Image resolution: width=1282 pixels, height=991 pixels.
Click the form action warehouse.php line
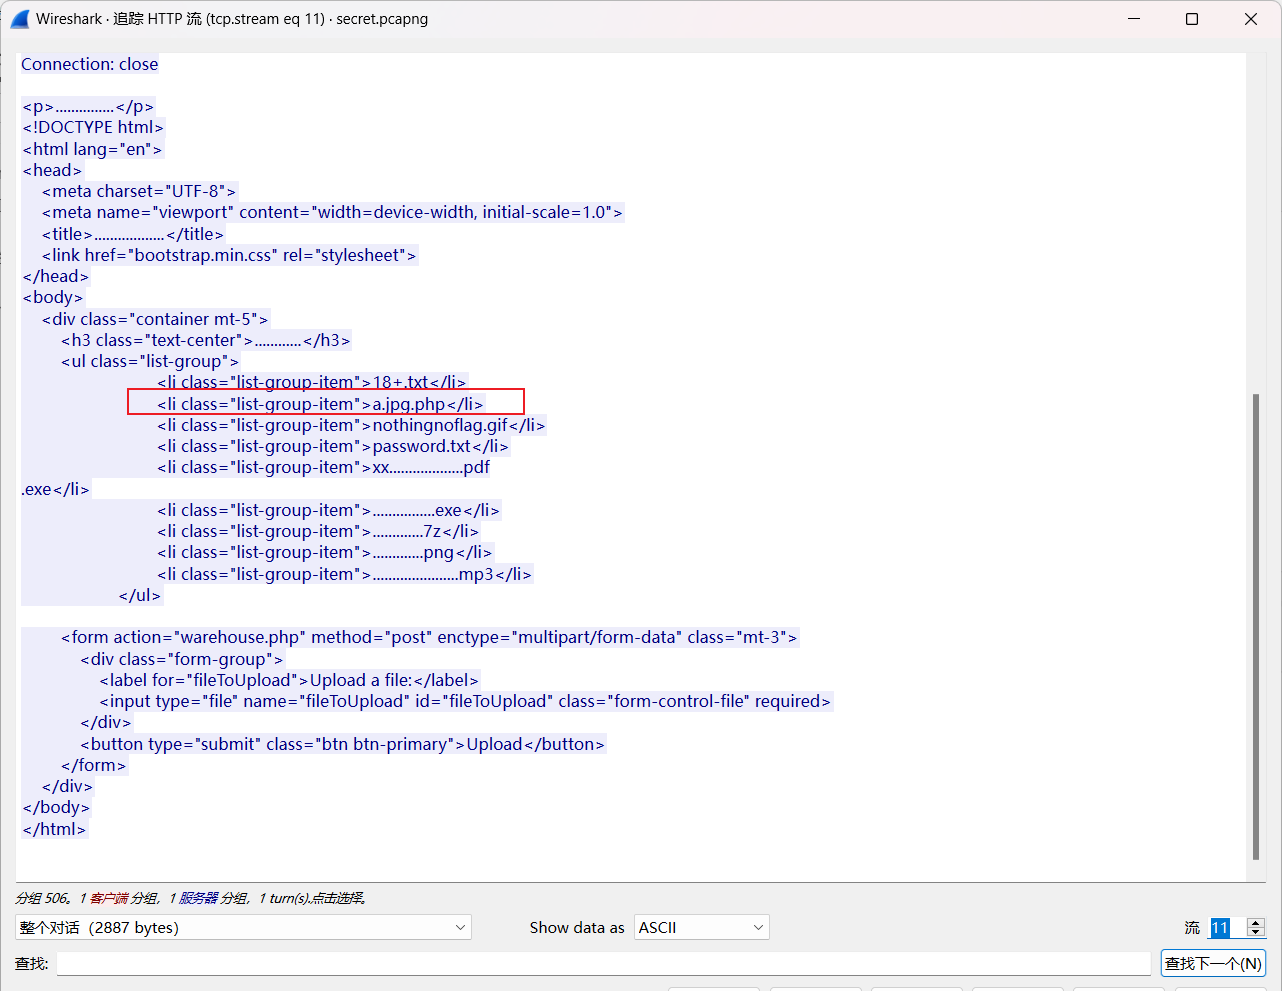429,637
